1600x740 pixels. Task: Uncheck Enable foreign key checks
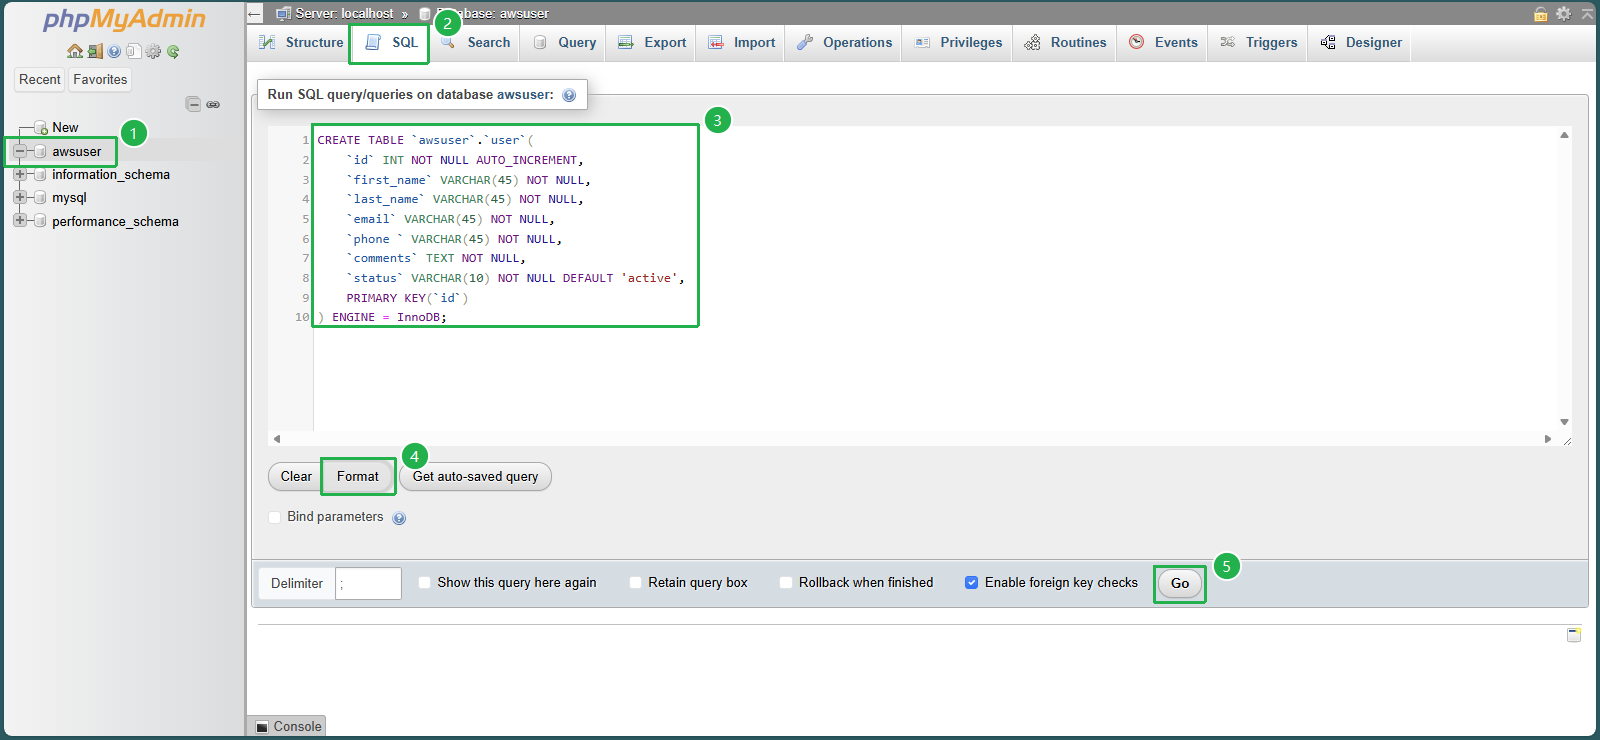point(972,583)
